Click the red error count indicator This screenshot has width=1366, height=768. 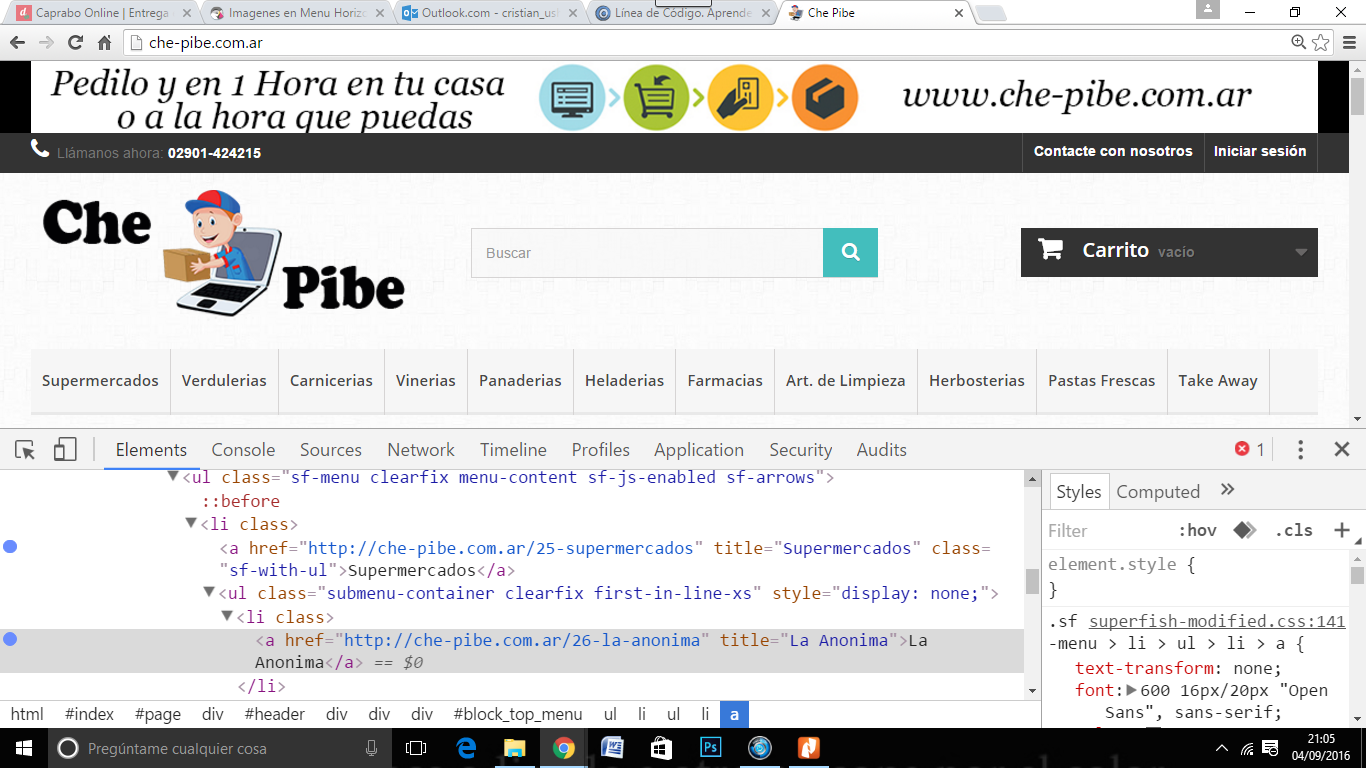(1250, 450)
